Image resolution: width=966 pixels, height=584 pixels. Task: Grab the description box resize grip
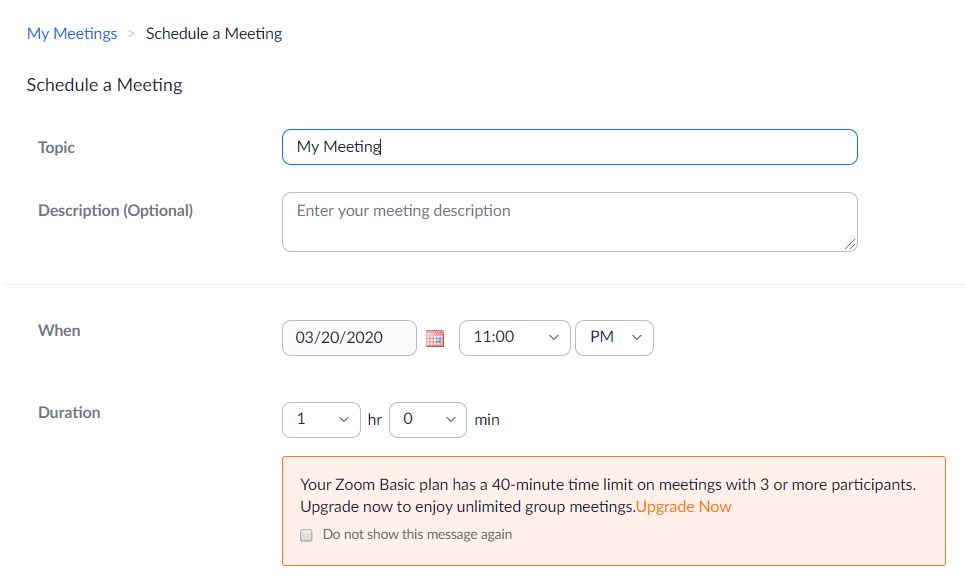tap(850, 245)
